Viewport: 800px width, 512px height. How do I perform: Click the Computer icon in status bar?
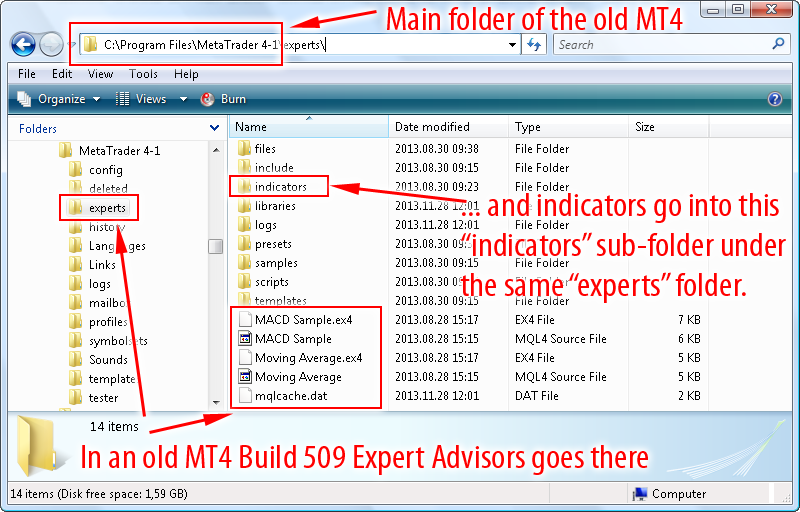(x=639, y=494)
